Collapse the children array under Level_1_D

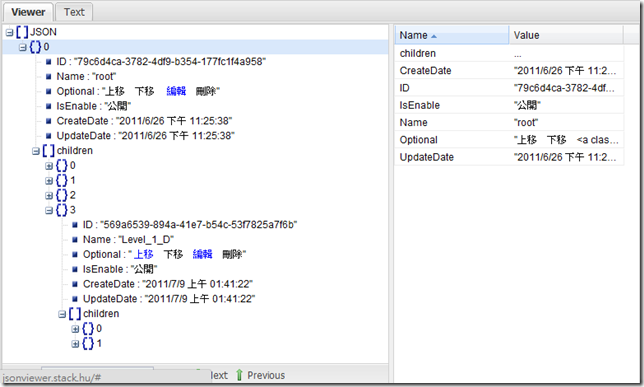coord(62,314)
